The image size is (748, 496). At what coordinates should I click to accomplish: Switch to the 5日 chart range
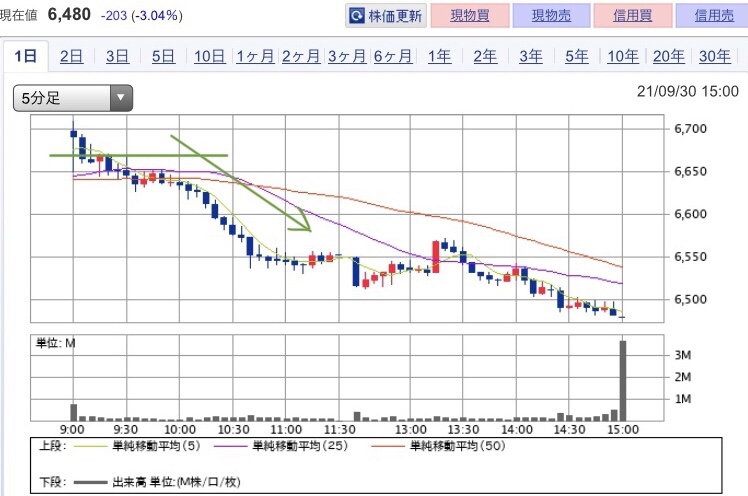click(163, 56)
